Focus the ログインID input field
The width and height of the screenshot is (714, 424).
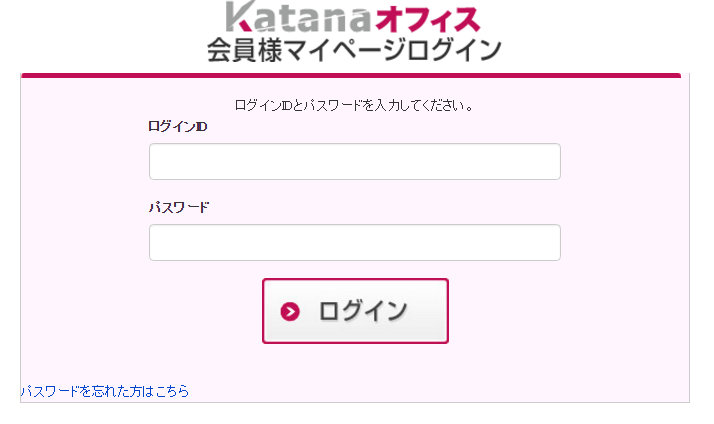[354, 162]
